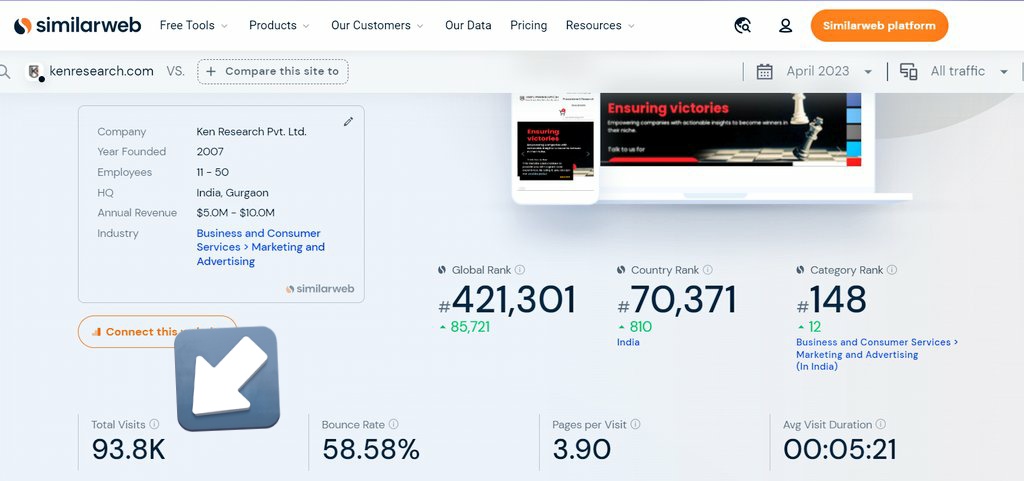1024x481 pixels.
Task: Click the Similarweb logo inside company card
Action: tap(320, 288)
